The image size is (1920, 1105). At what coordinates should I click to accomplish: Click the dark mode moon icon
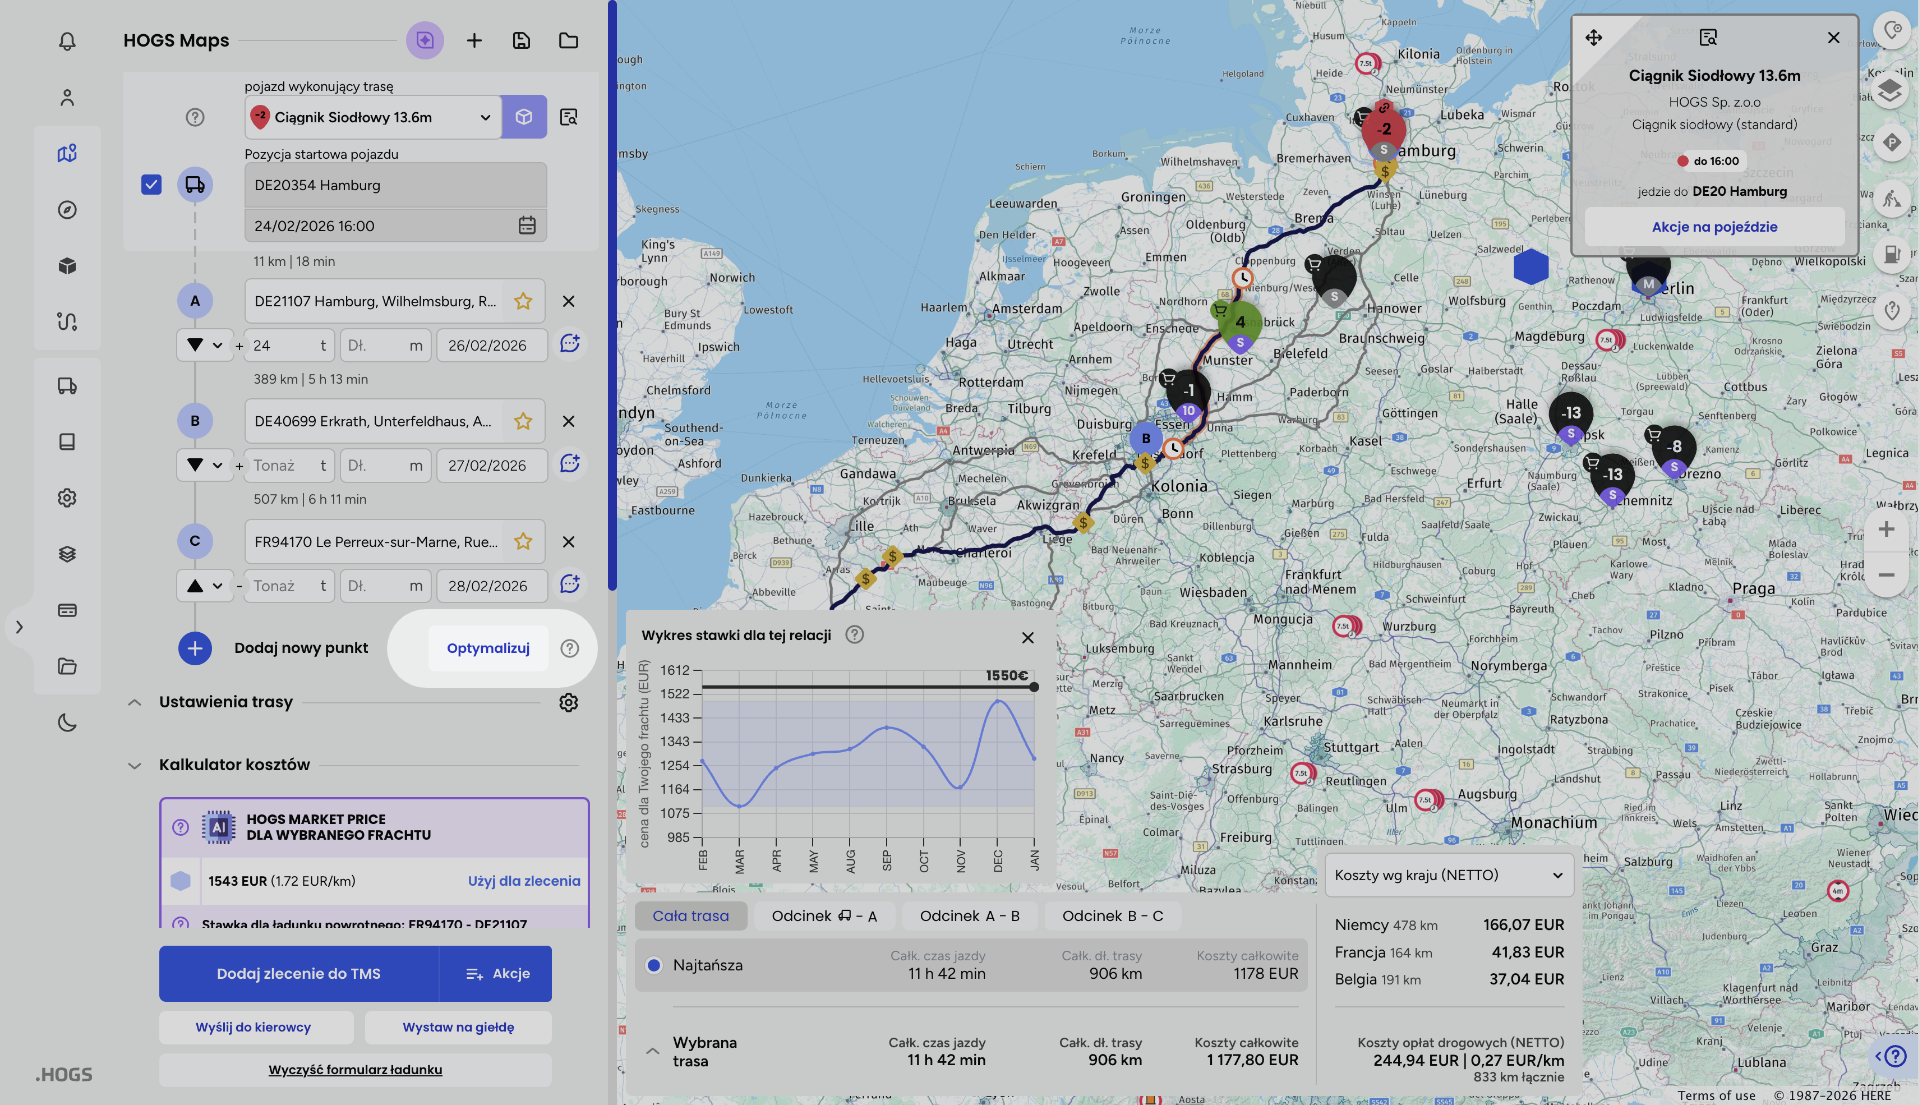point(67,723)
